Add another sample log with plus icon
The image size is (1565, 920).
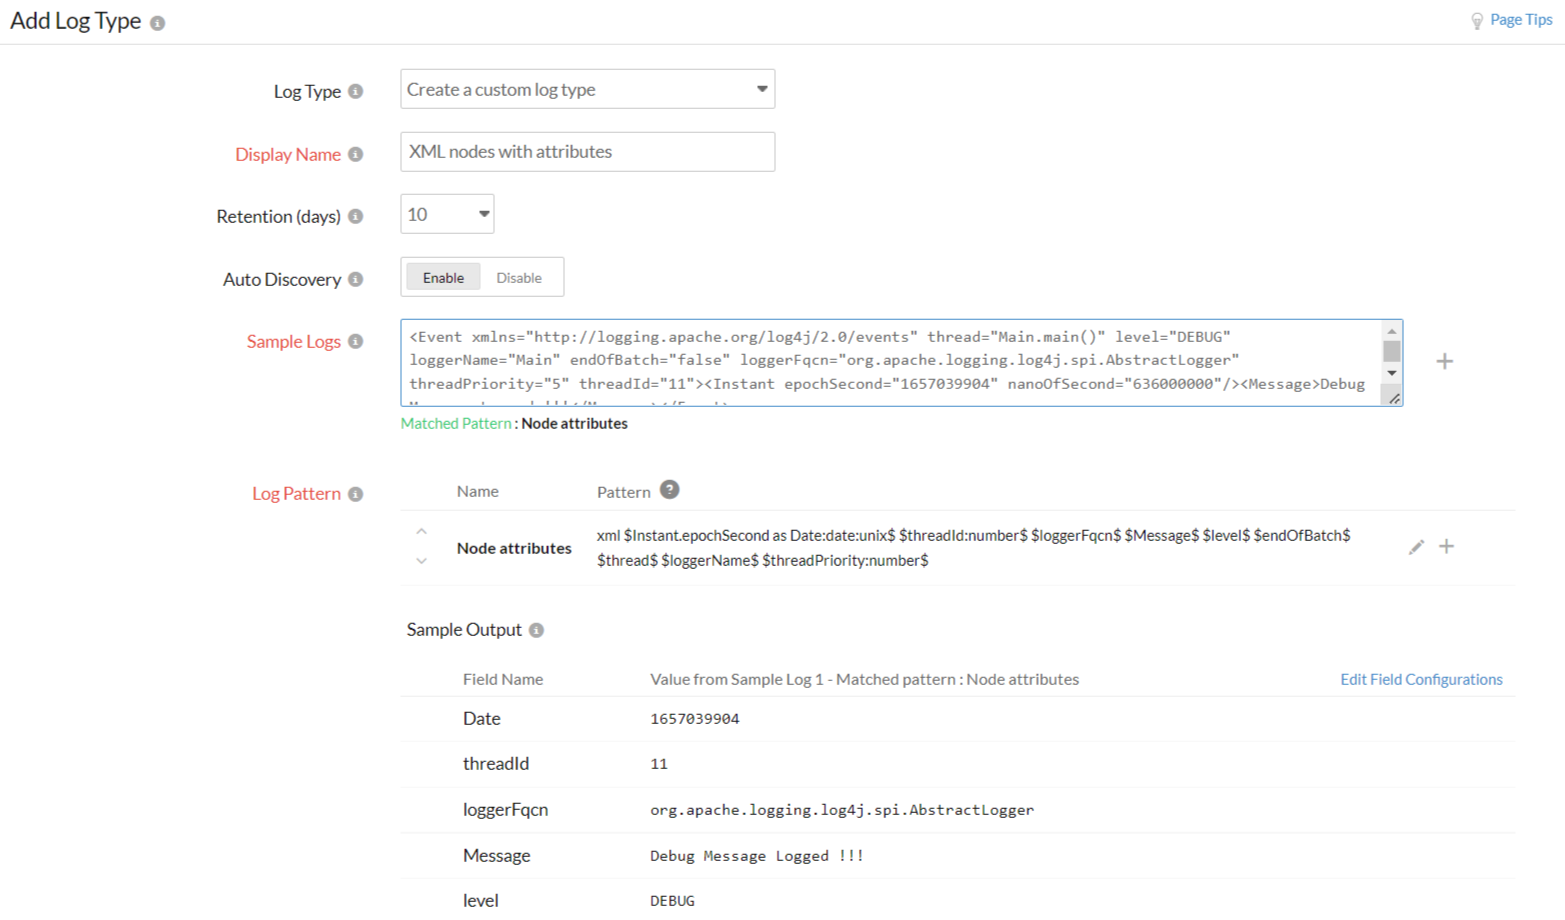pyautogui.click(x=1444, y=361)
